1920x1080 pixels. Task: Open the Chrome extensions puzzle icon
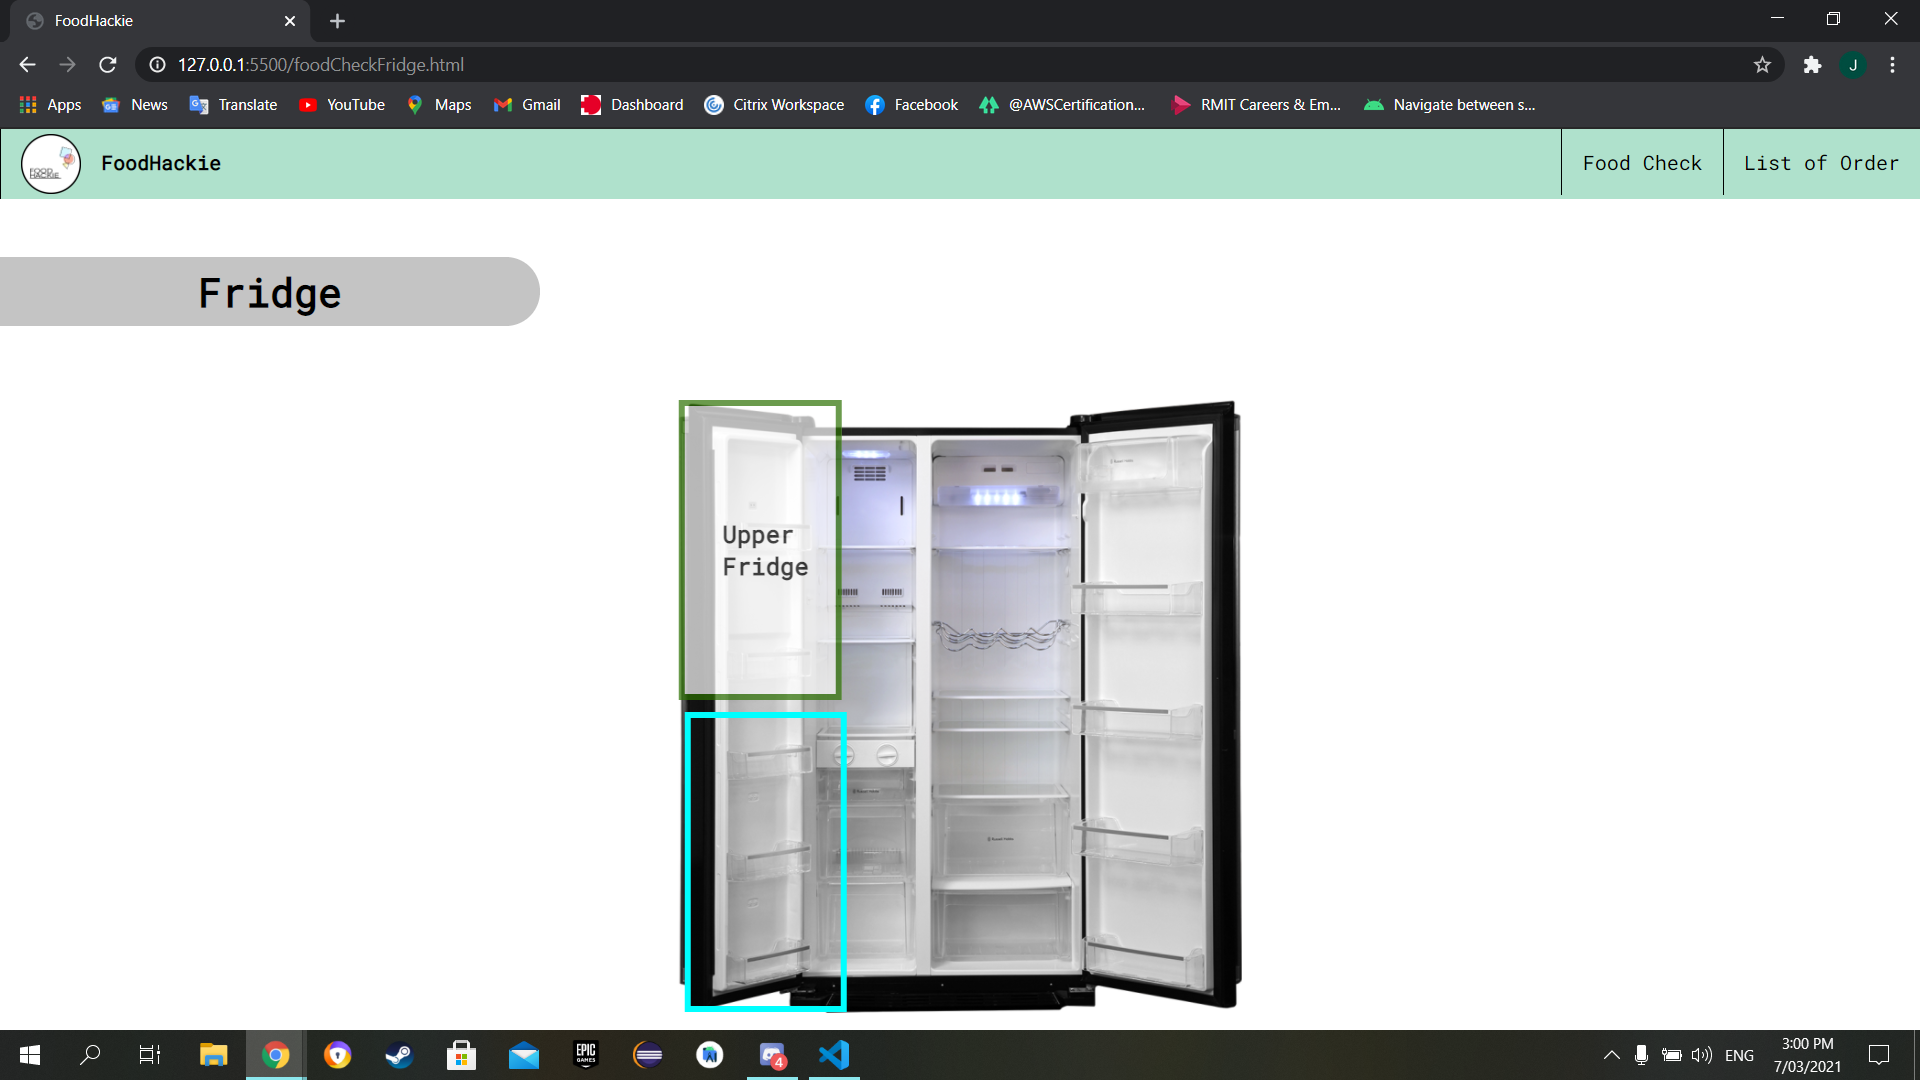point(1812,65)
